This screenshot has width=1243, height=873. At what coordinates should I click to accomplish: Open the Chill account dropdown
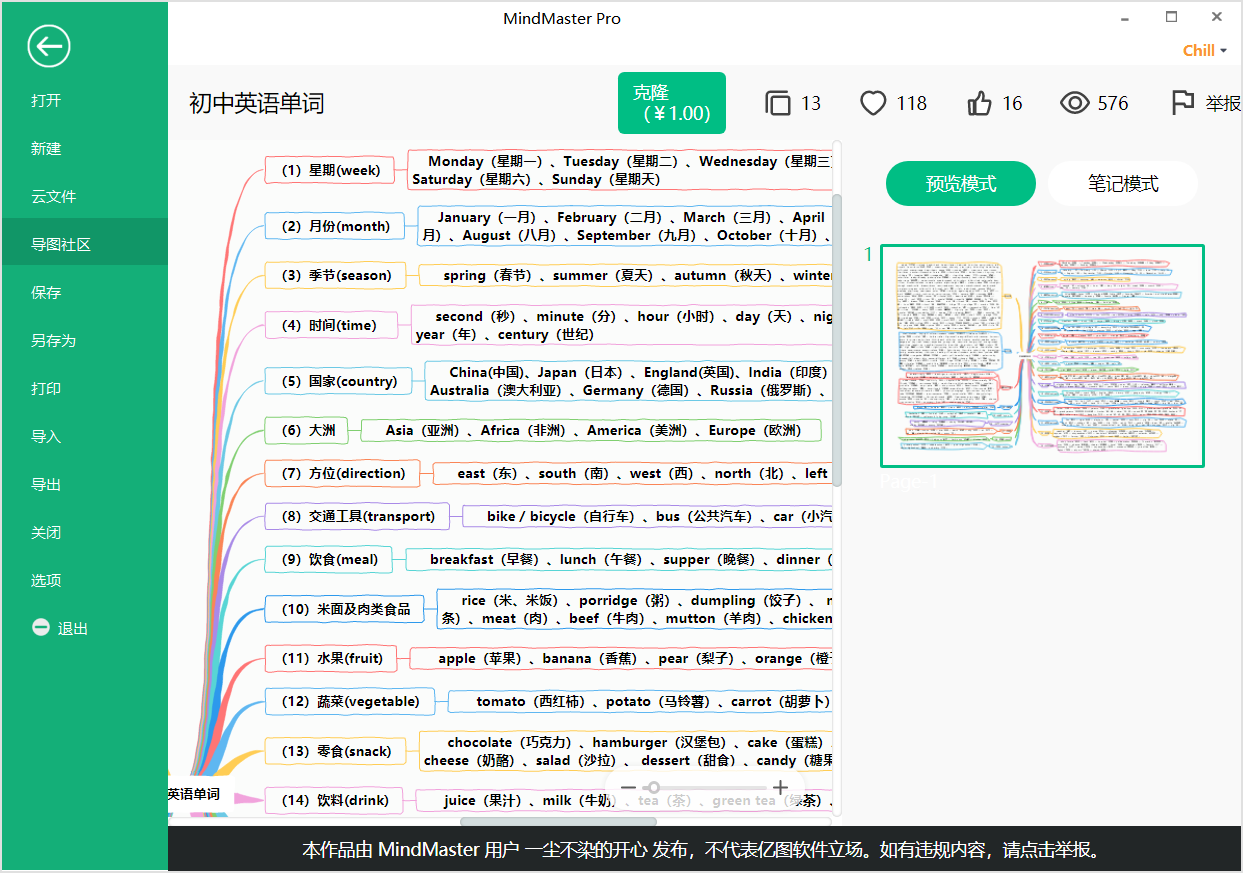pyautogui.click(x=1205, y=51)
